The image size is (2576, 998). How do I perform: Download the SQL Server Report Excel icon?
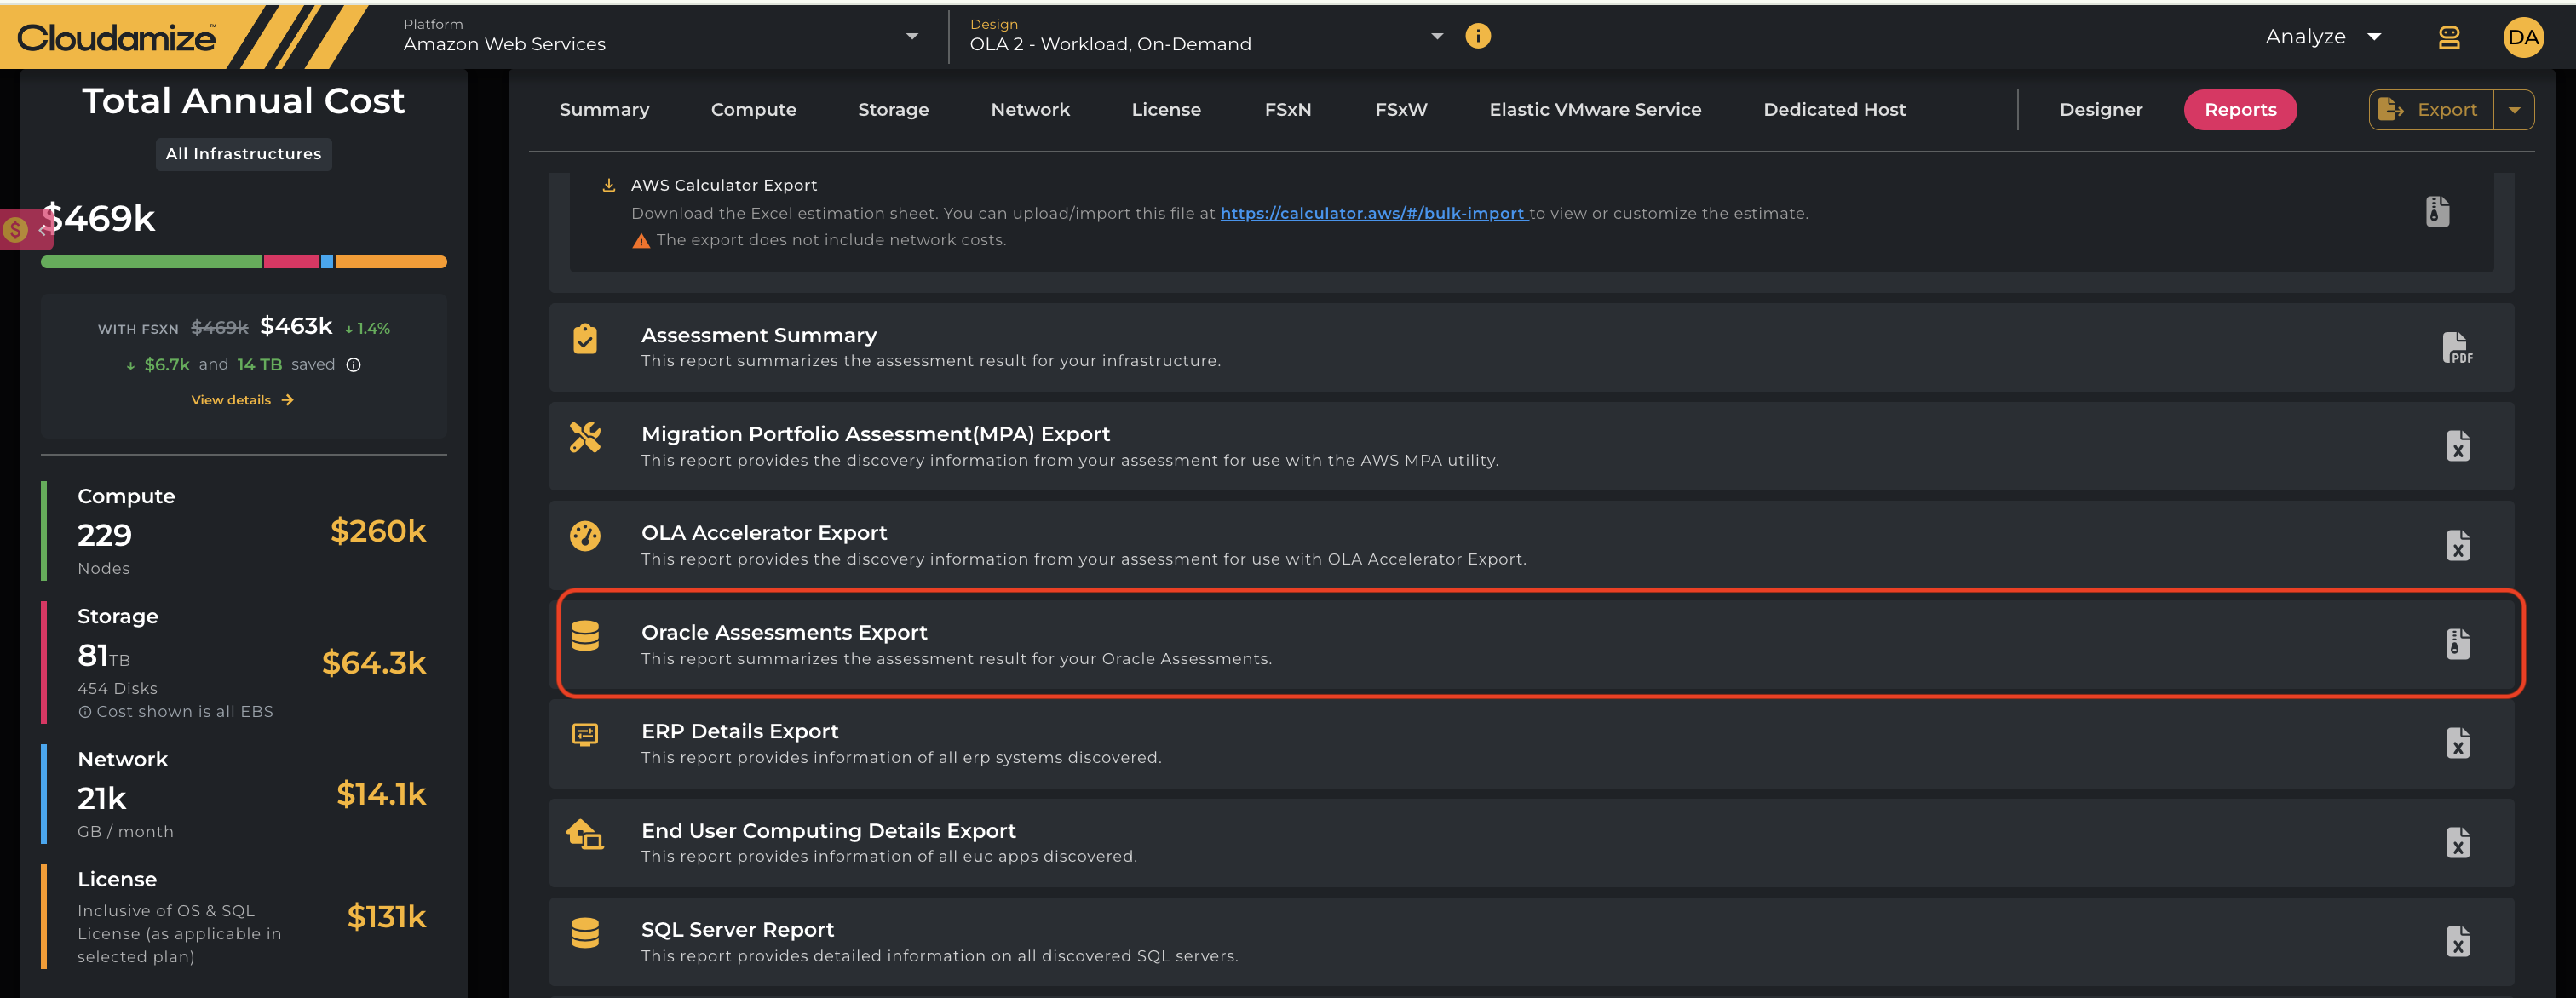click(x=2458, y=942)
